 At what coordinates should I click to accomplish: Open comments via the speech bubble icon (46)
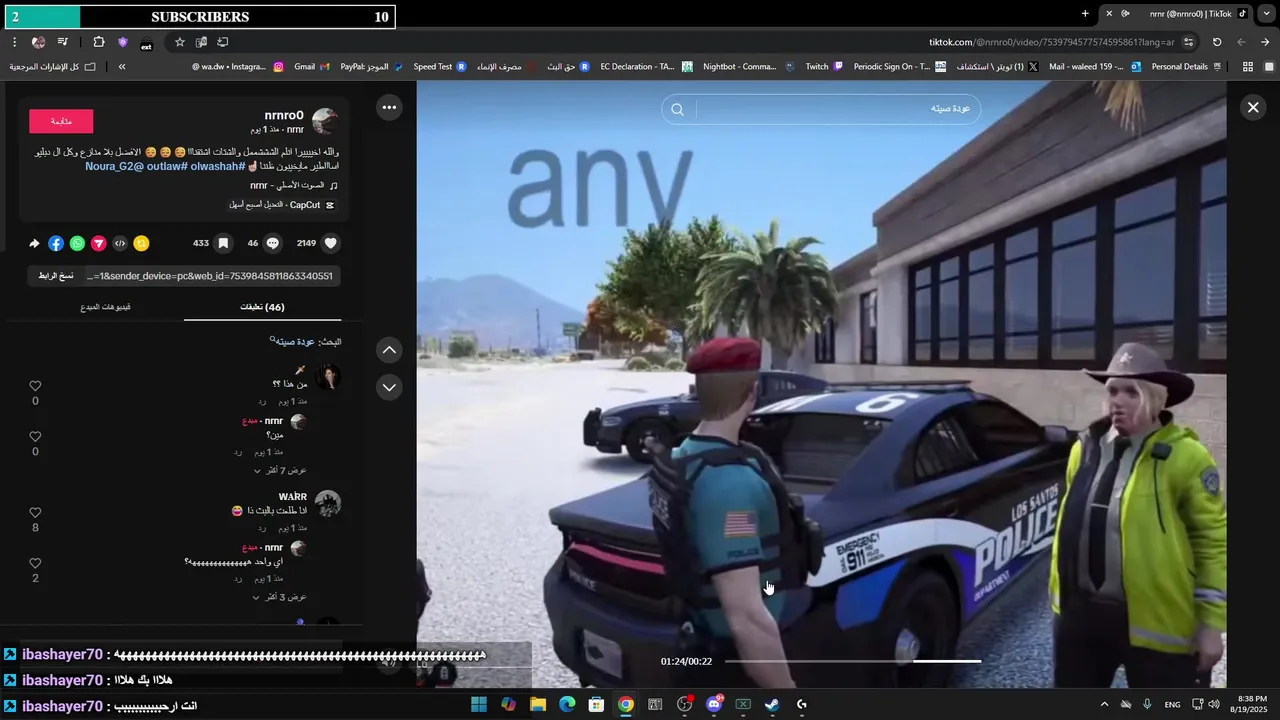(x=272, y=243)
